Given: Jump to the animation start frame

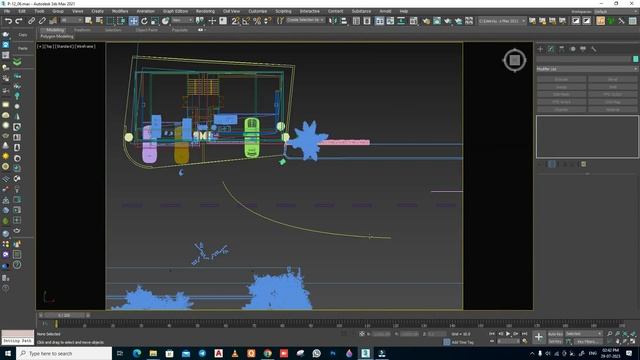Looking at the screenshot, I should [x=492, y=334].
